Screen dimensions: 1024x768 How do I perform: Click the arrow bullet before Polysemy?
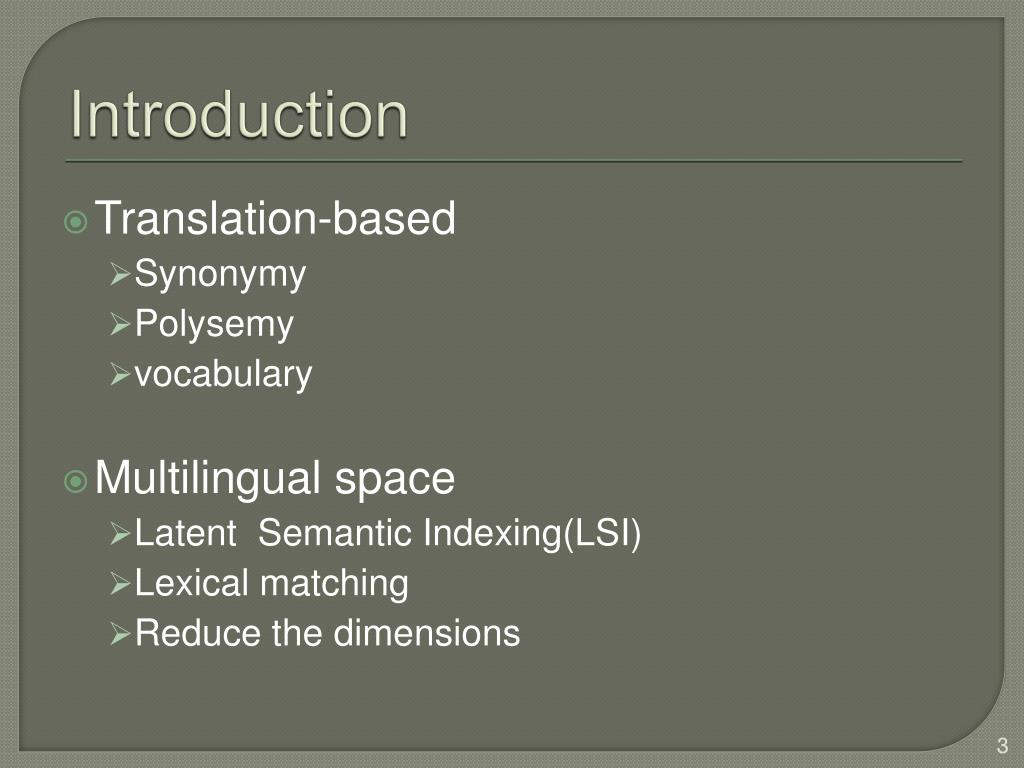click(x=121, y=325)
